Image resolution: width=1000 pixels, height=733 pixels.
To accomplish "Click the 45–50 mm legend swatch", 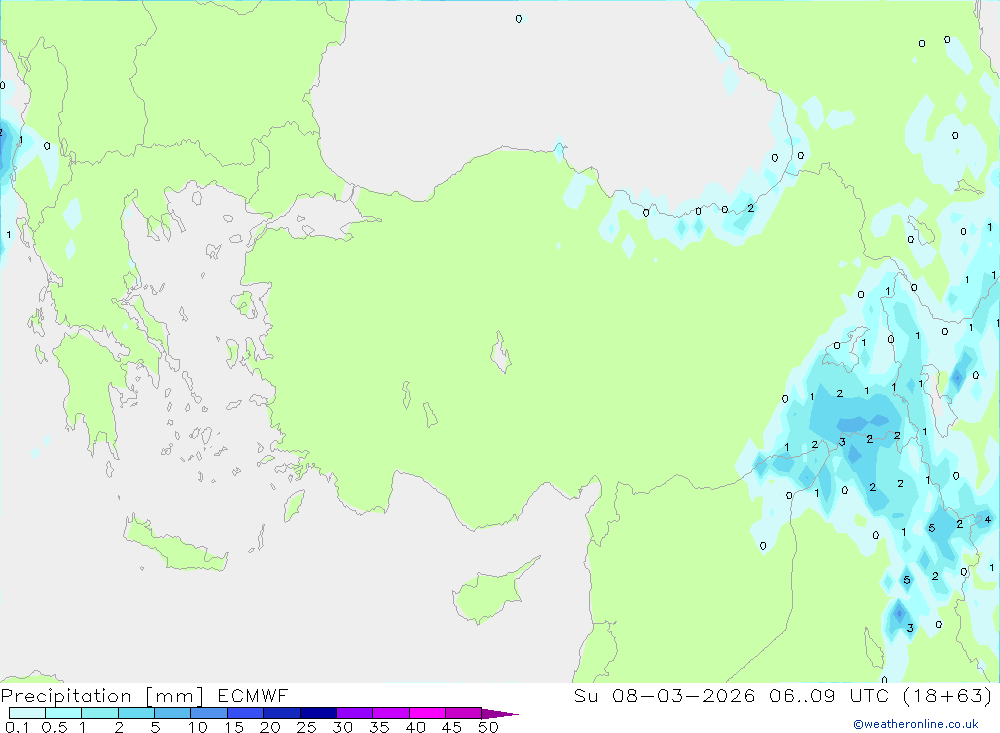I will (464, 713).
